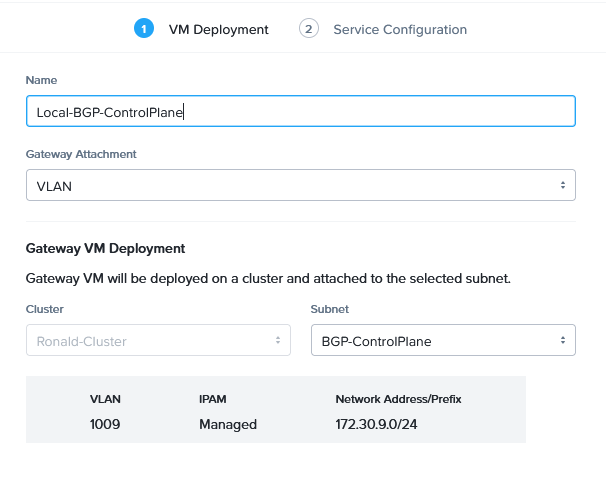Click the step 1 circle icon
This screenshot has height=485, width=606.
click(x=144, y=29)
